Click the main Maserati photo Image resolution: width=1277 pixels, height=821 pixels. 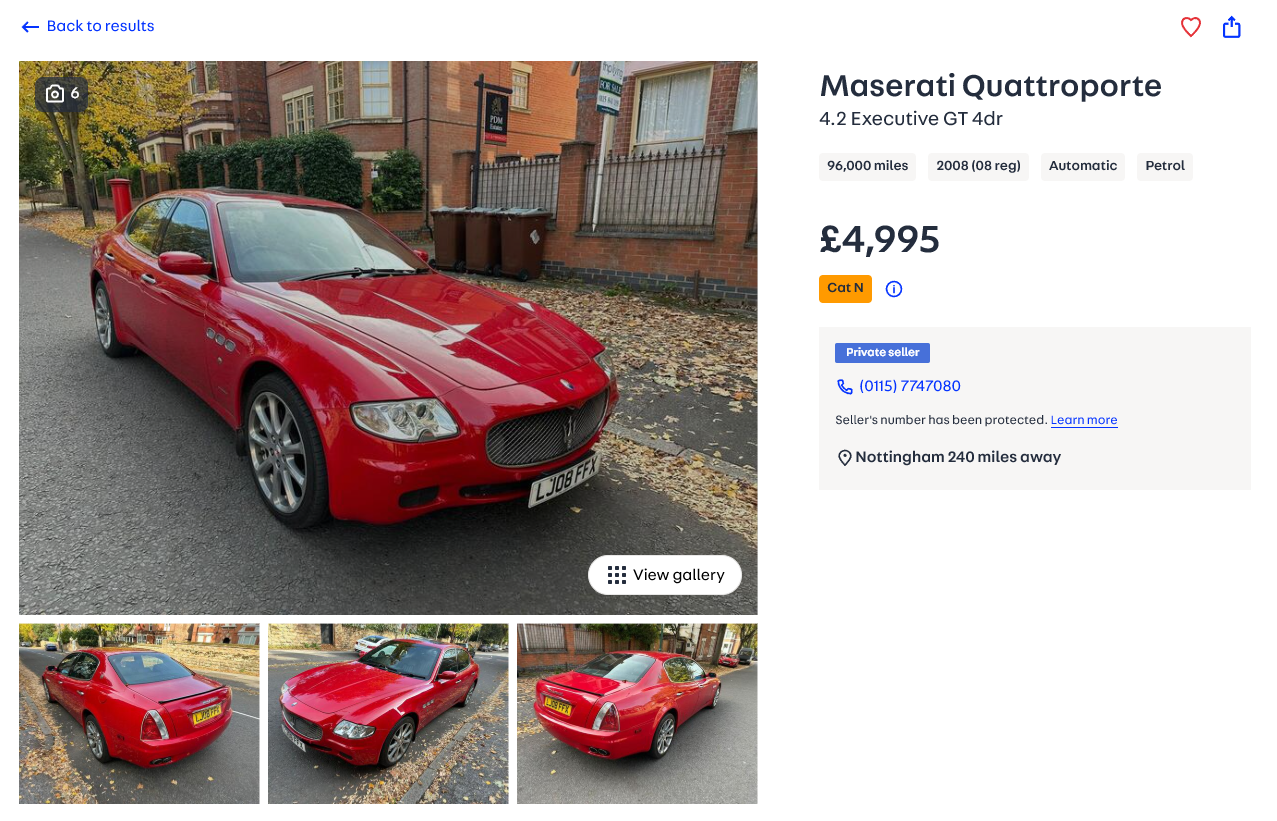[x=388, y=338]
